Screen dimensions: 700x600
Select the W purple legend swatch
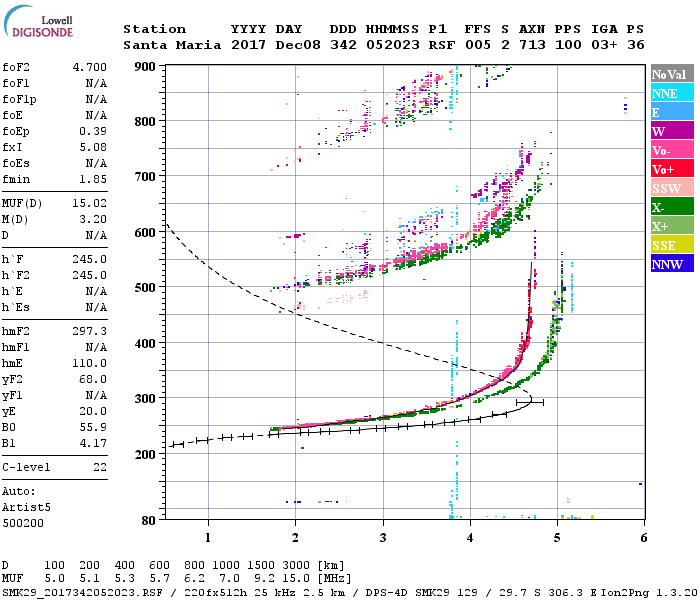tap(672, 131)
